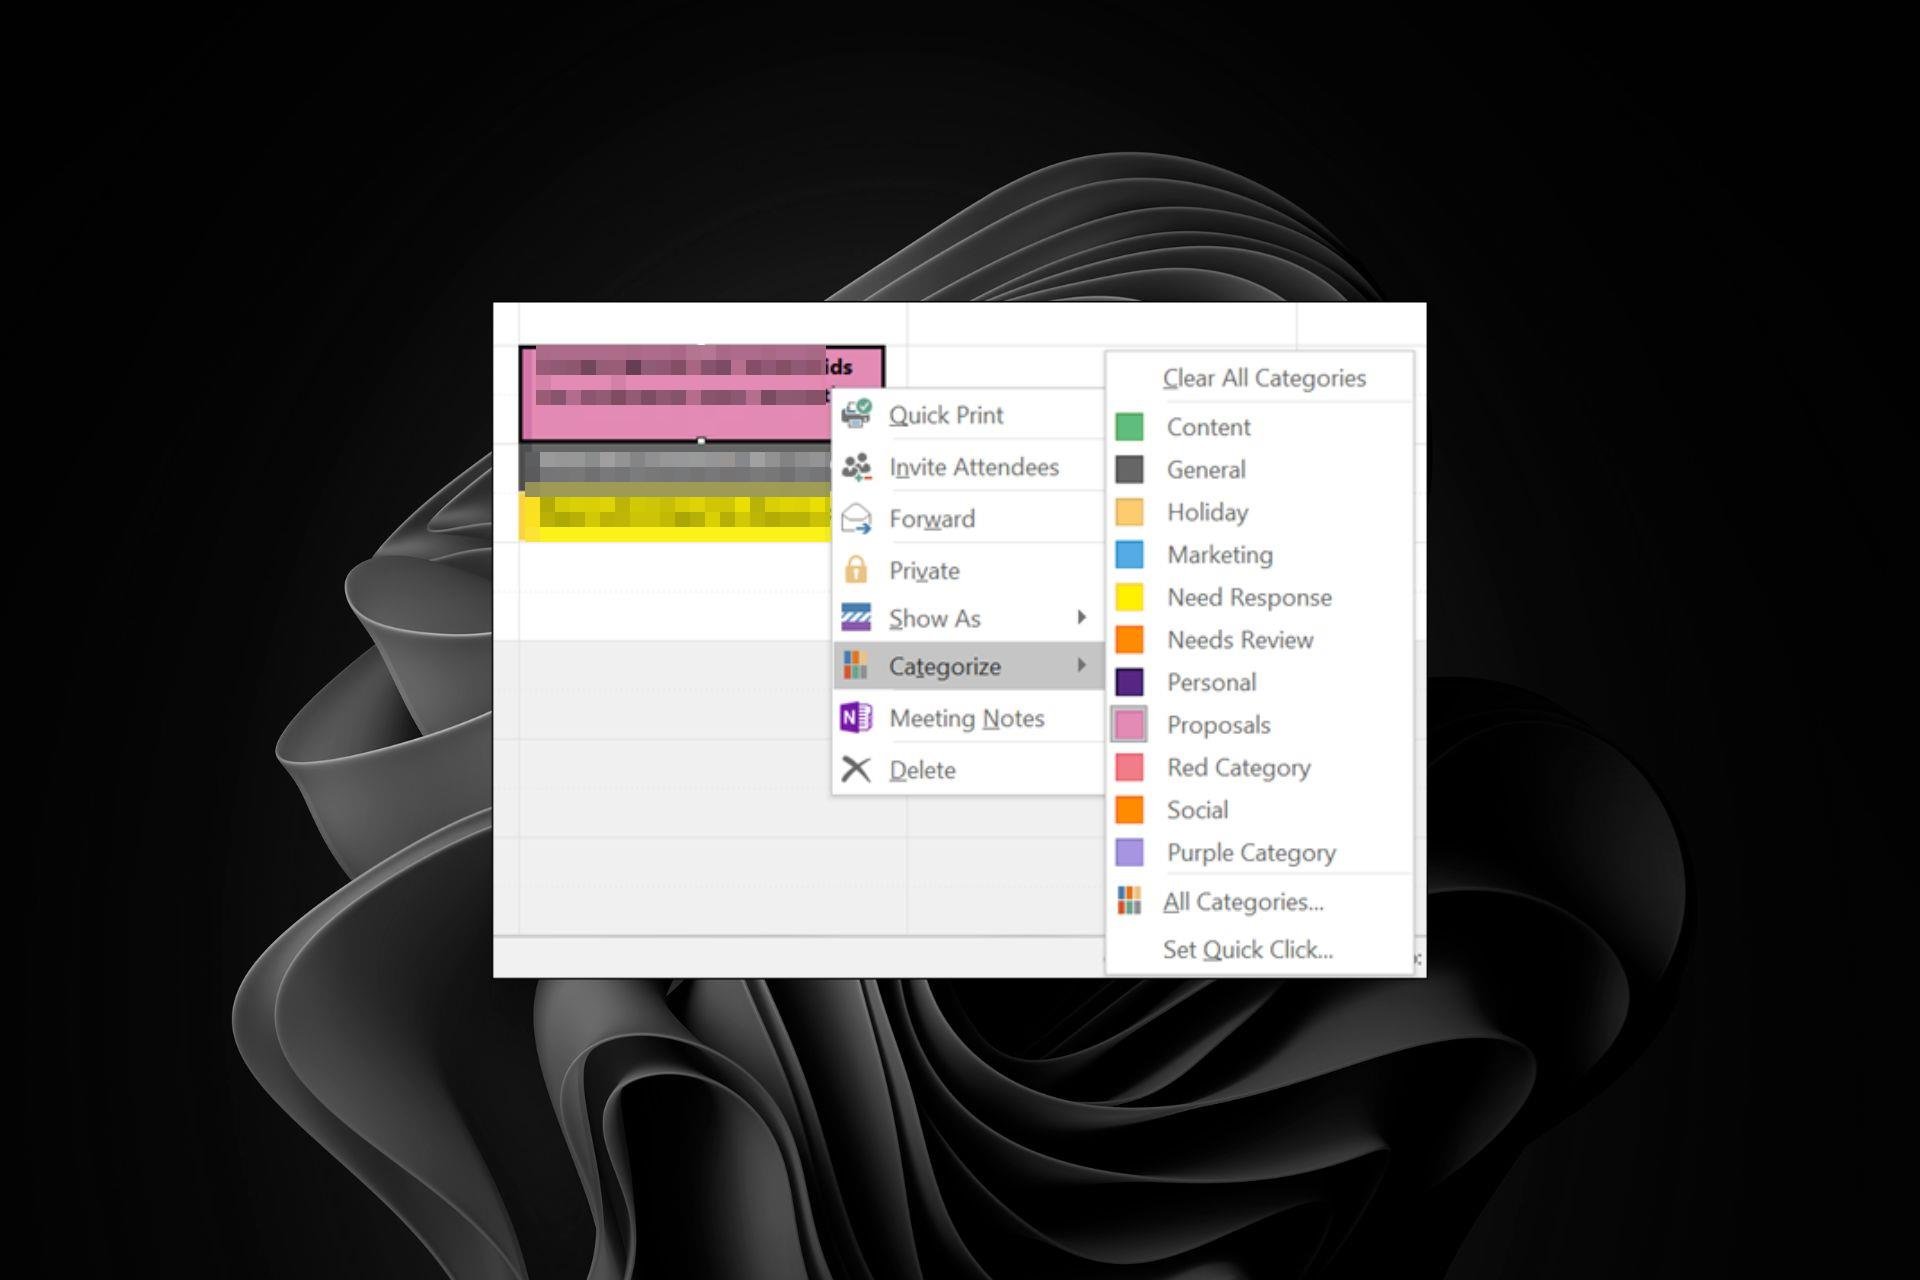Click the Personal category label
Screen dimensions: 1920x1280
[1212, 682]
